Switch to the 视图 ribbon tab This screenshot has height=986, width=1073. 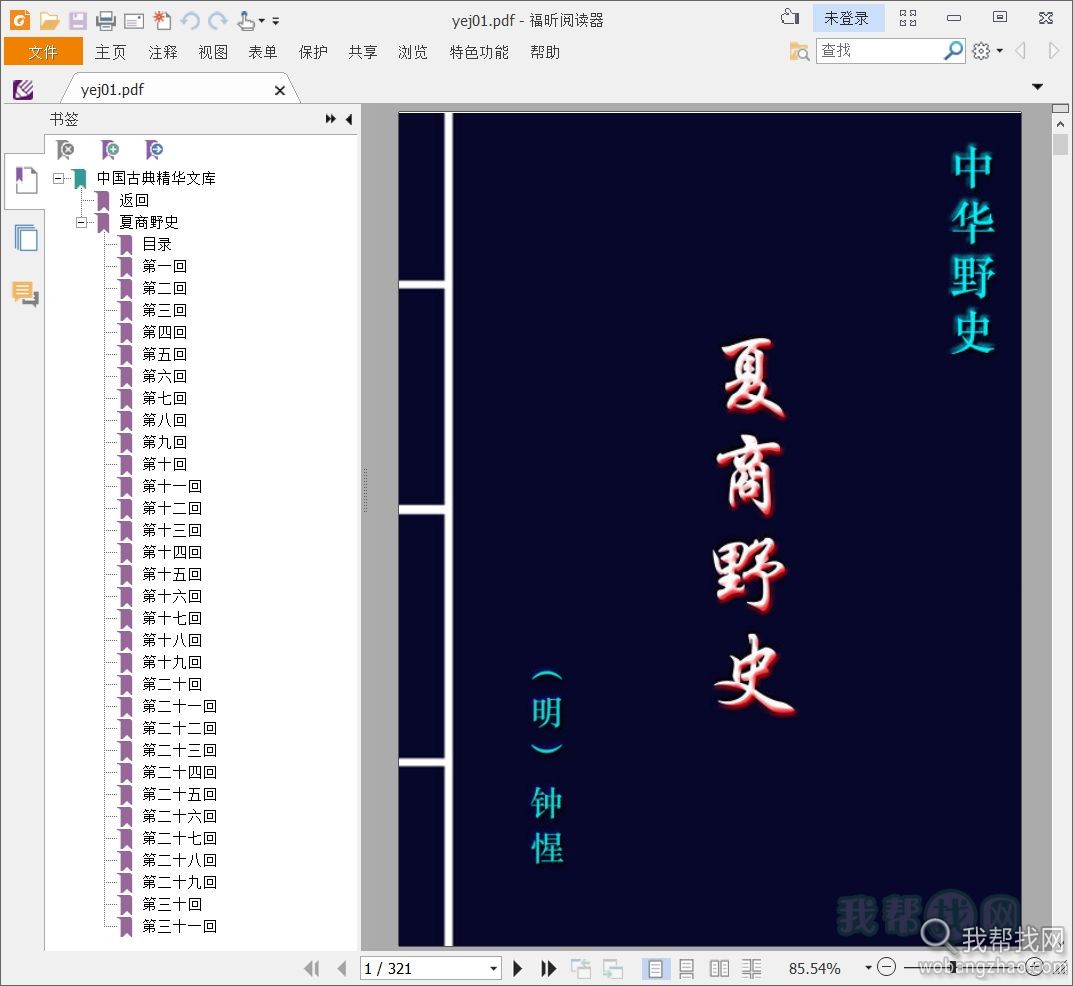[213, 52]
